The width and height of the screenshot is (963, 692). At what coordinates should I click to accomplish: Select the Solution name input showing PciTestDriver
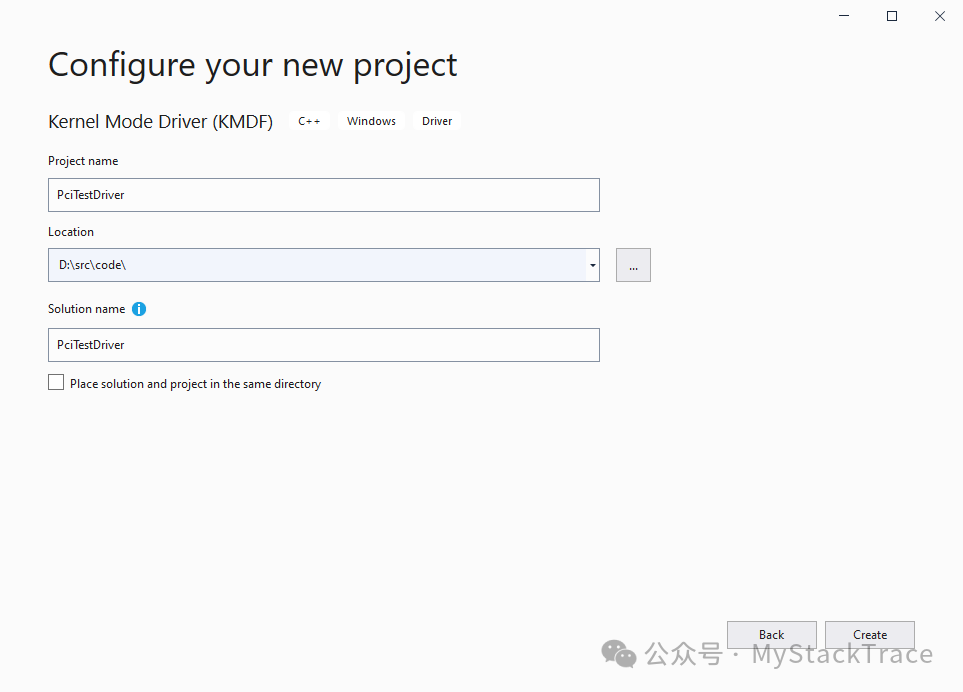[323, 344]
